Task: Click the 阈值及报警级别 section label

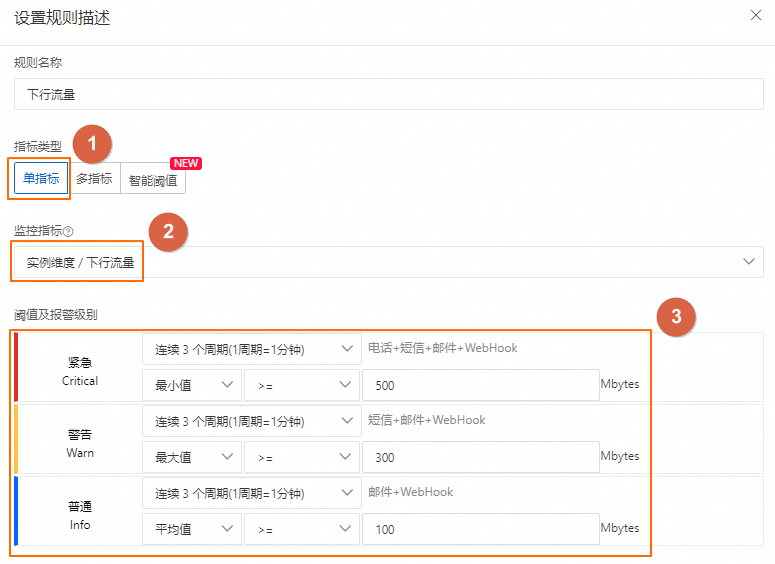Action: click(x=55, y=314)
